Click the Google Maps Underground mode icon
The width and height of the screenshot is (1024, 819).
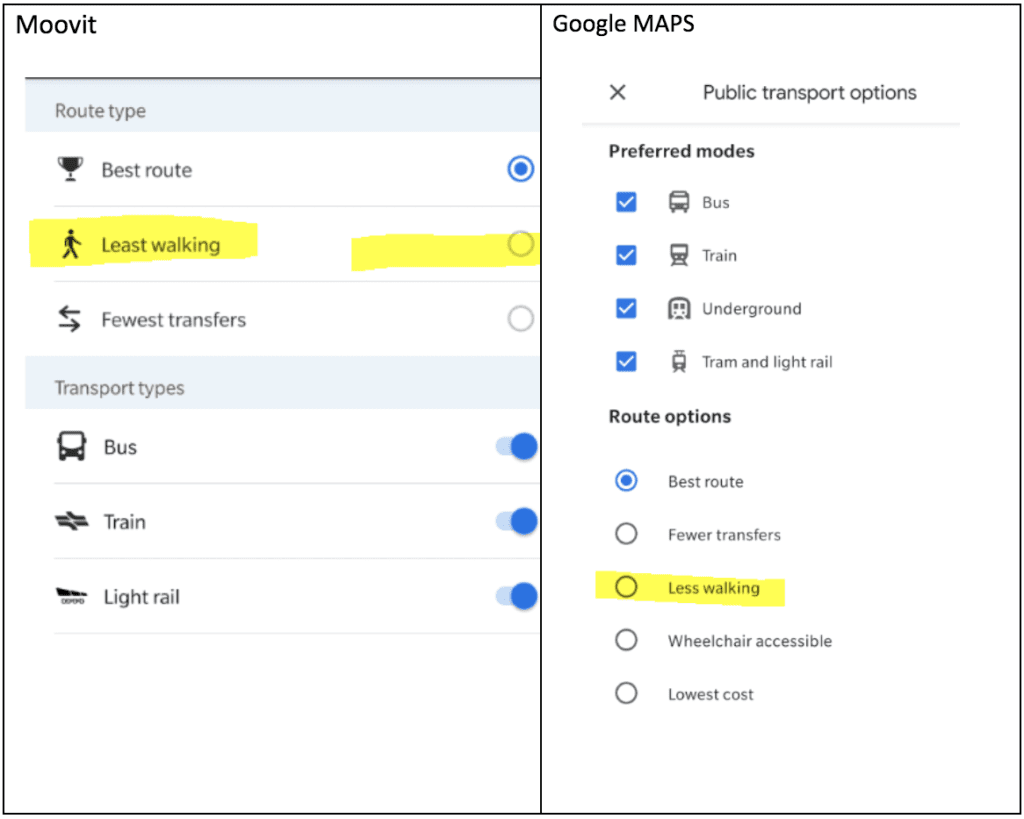point(679,308)
